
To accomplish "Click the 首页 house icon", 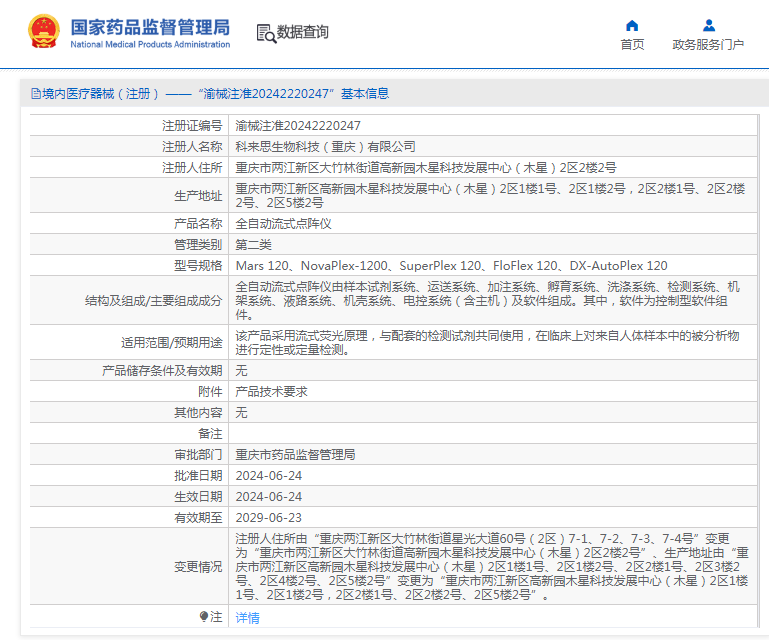I will pyautogui.click(x=632, y=26).
